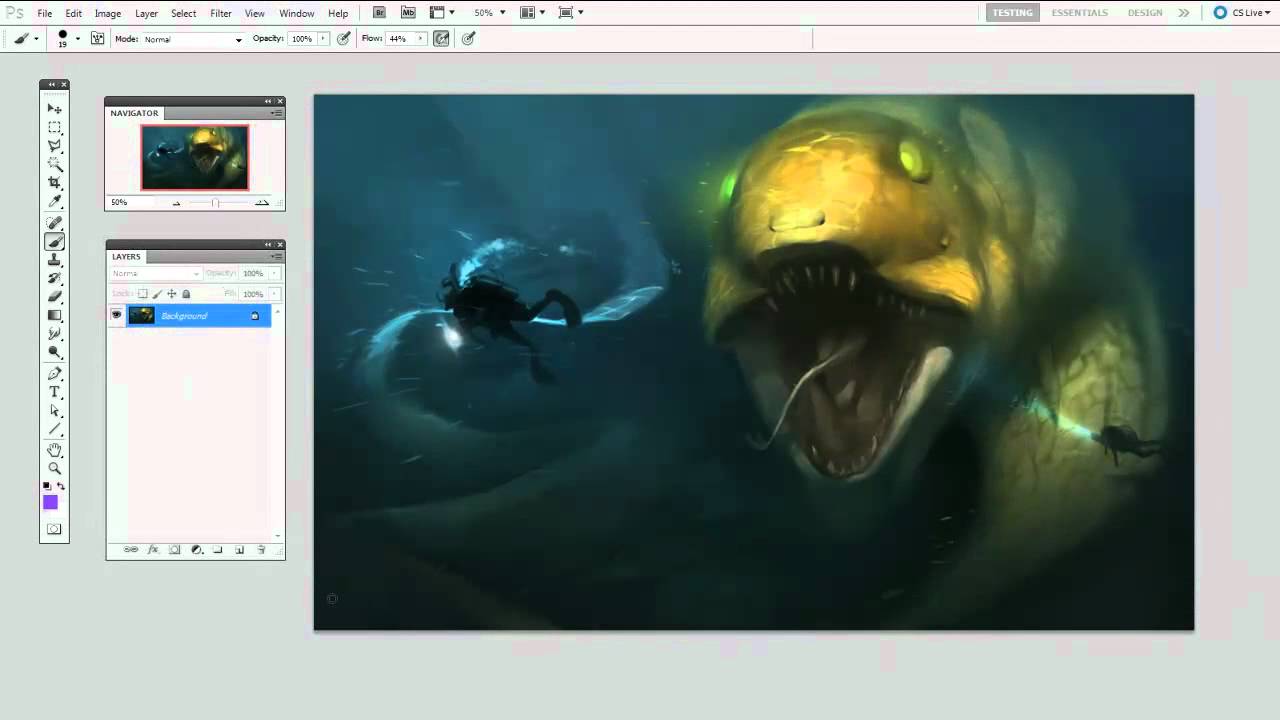Select the Line tool
Image resolution: width=1280 pixels, height=720 pixels.
point(55,430)
